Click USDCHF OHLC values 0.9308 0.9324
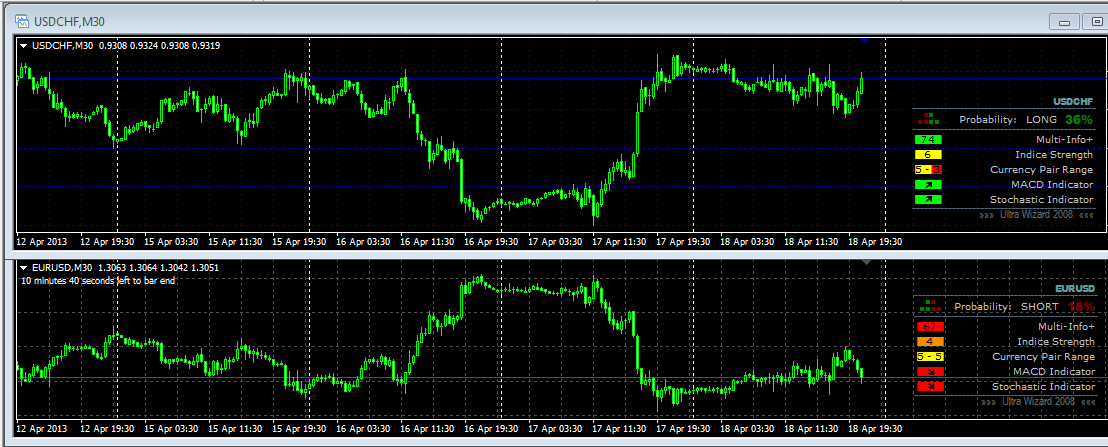This screenshot has height=447, width=1108. tap(129, 46)
